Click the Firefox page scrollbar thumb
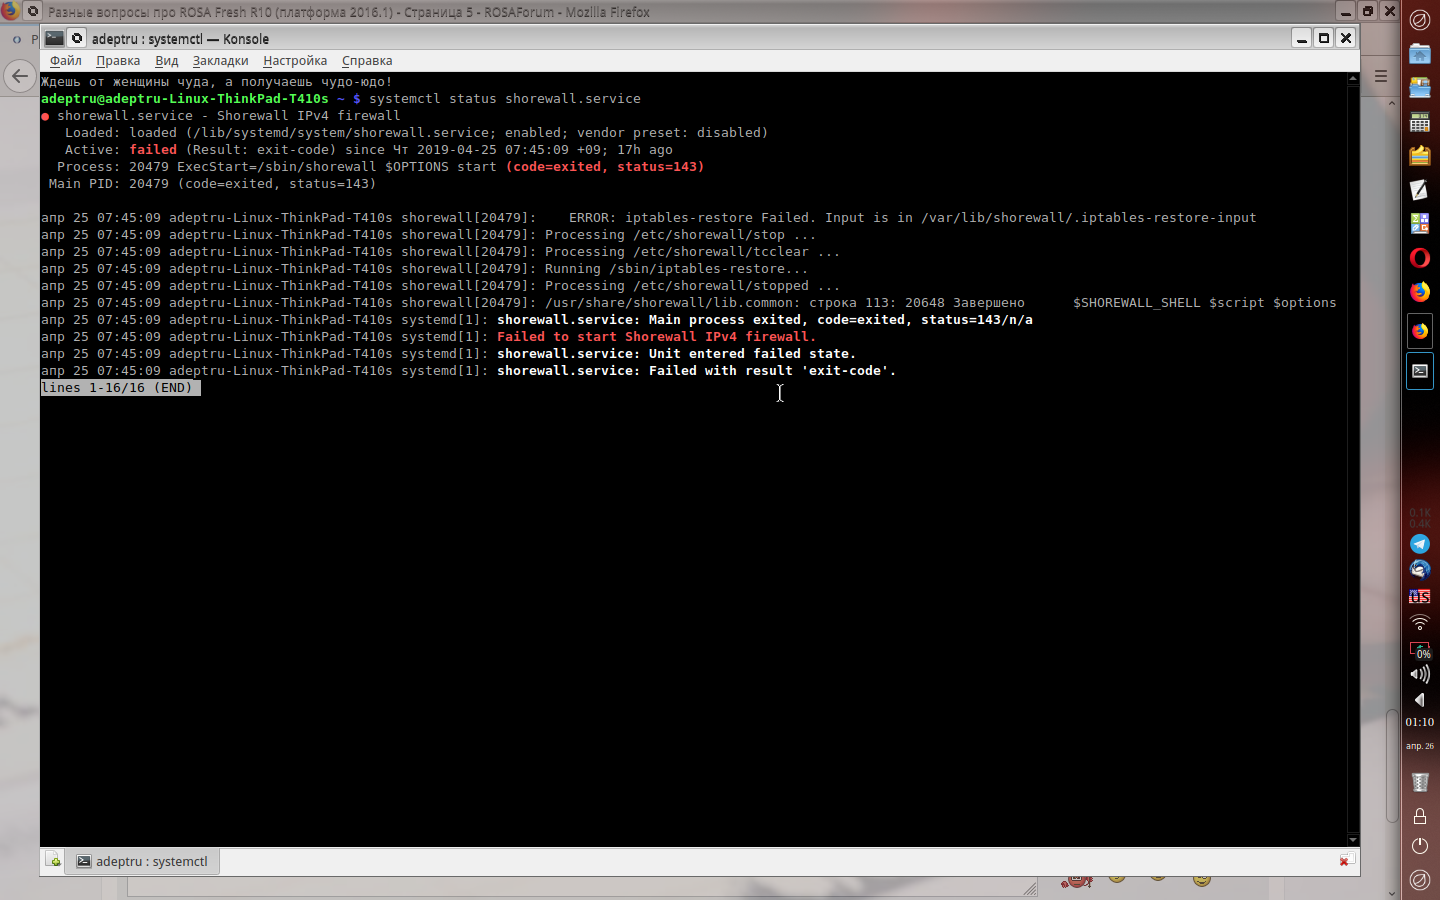Viewport: 1440px width, 900px height. point(1392,765)
